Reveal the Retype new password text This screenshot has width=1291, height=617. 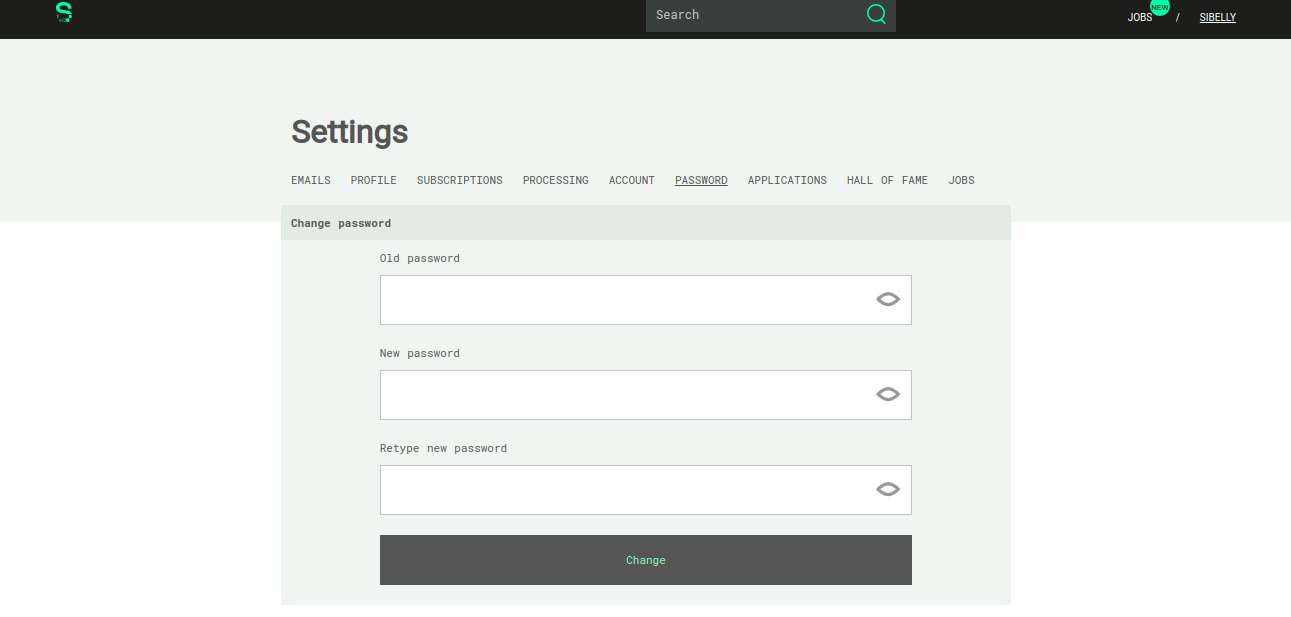tap(888, 489)
